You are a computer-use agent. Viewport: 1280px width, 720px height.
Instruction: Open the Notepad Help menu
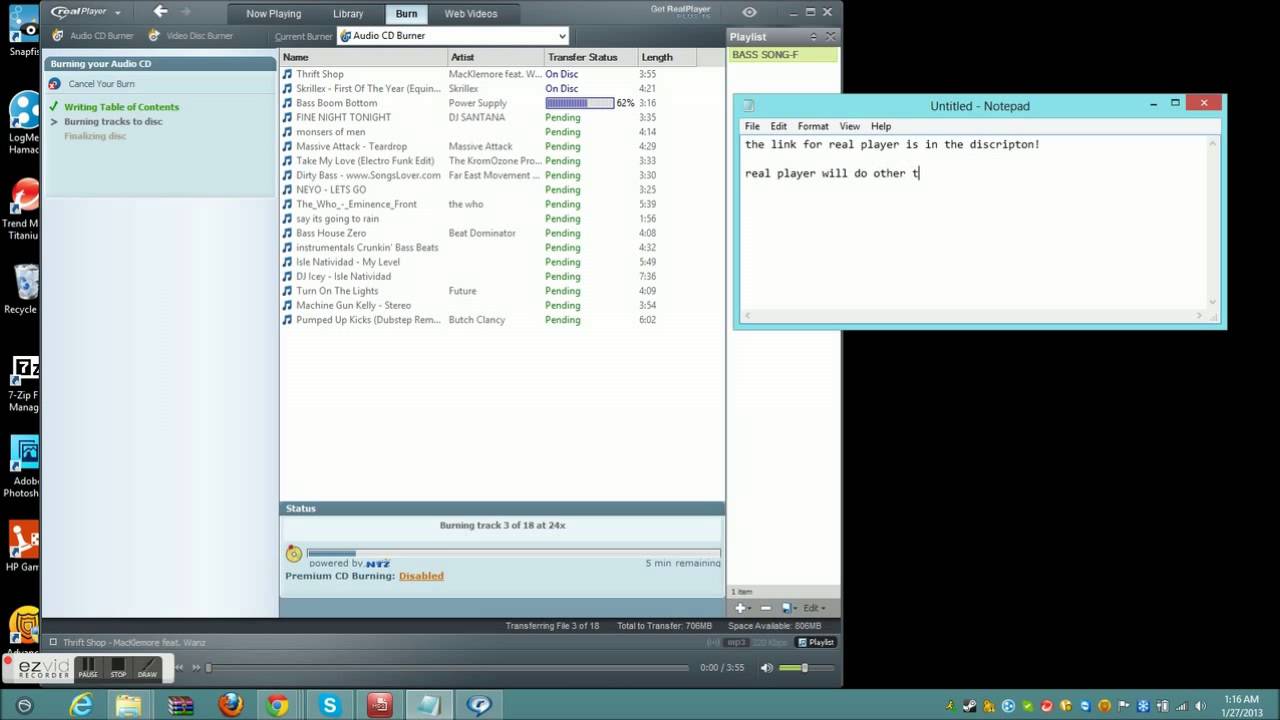point(881,126)
